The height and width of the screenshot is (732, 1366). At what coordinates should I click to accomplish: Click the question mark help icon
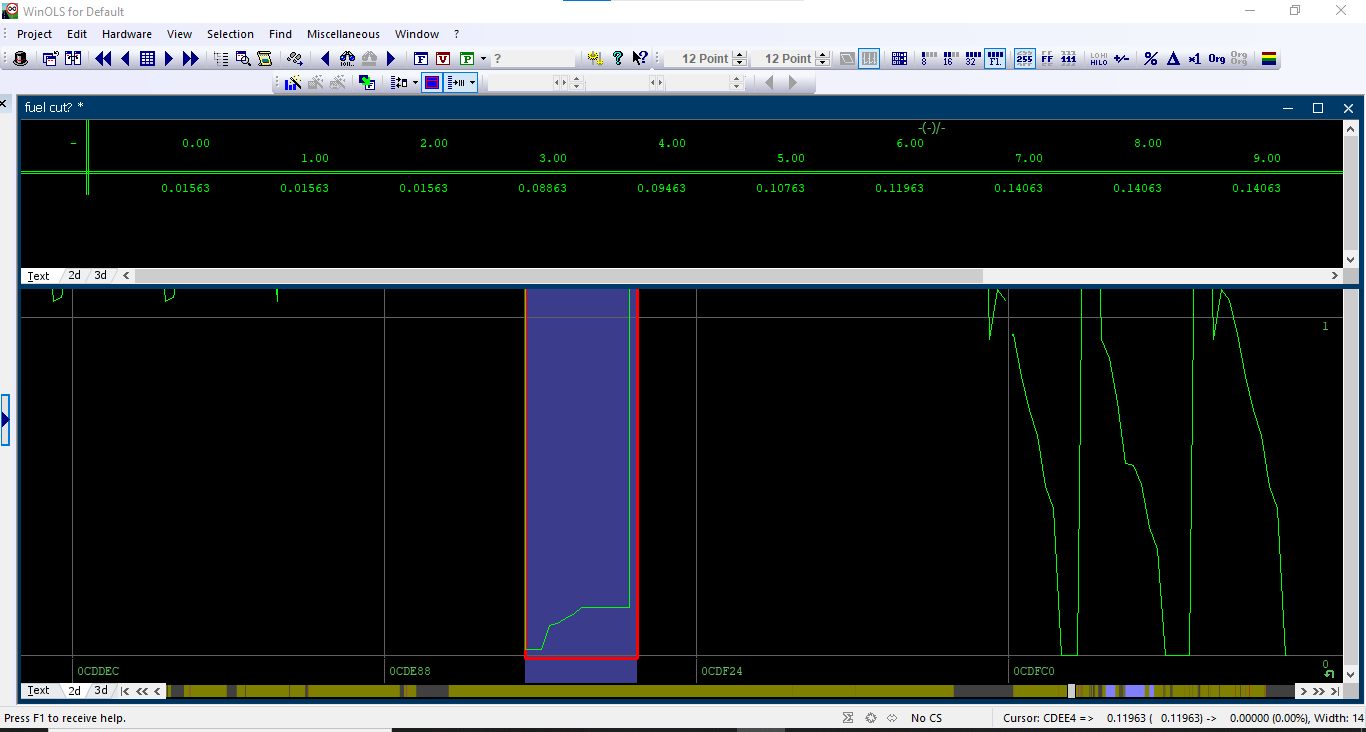(617, 59)
